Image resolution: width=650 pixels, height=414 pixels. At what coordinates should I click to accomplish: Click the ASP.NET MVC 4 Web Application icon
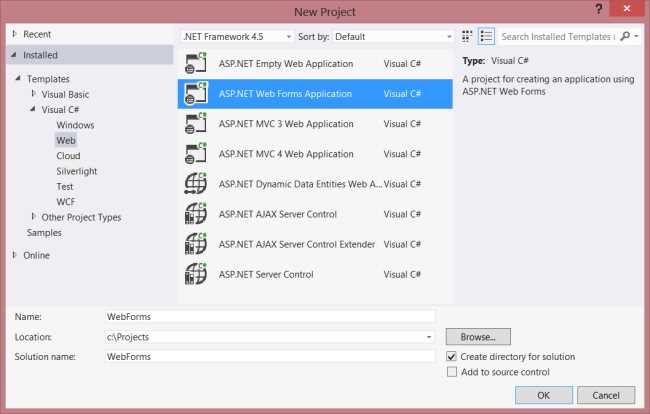click(x=196, y=154)
